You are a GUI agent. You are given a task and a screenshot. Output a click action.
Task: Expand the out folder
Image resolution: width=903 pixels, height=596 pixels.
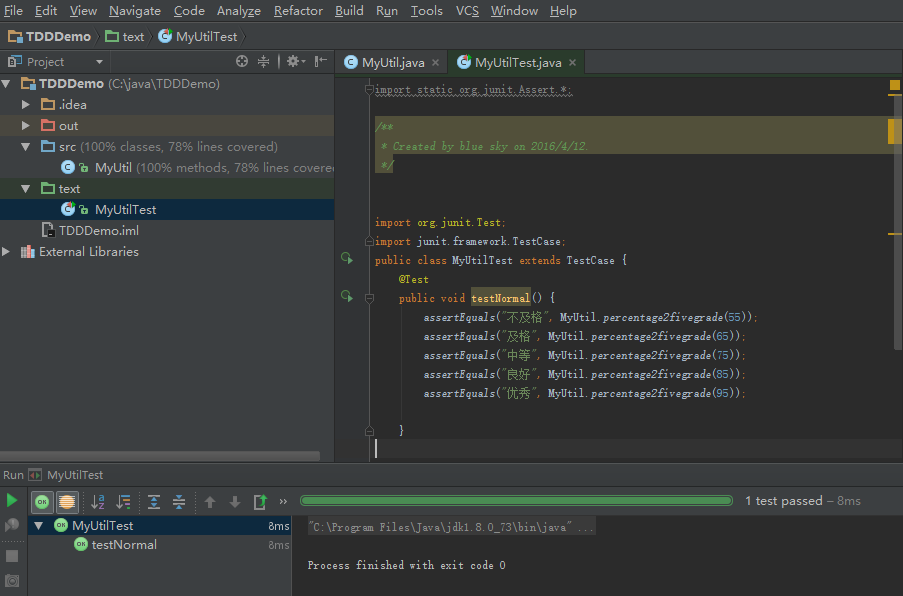26,126
